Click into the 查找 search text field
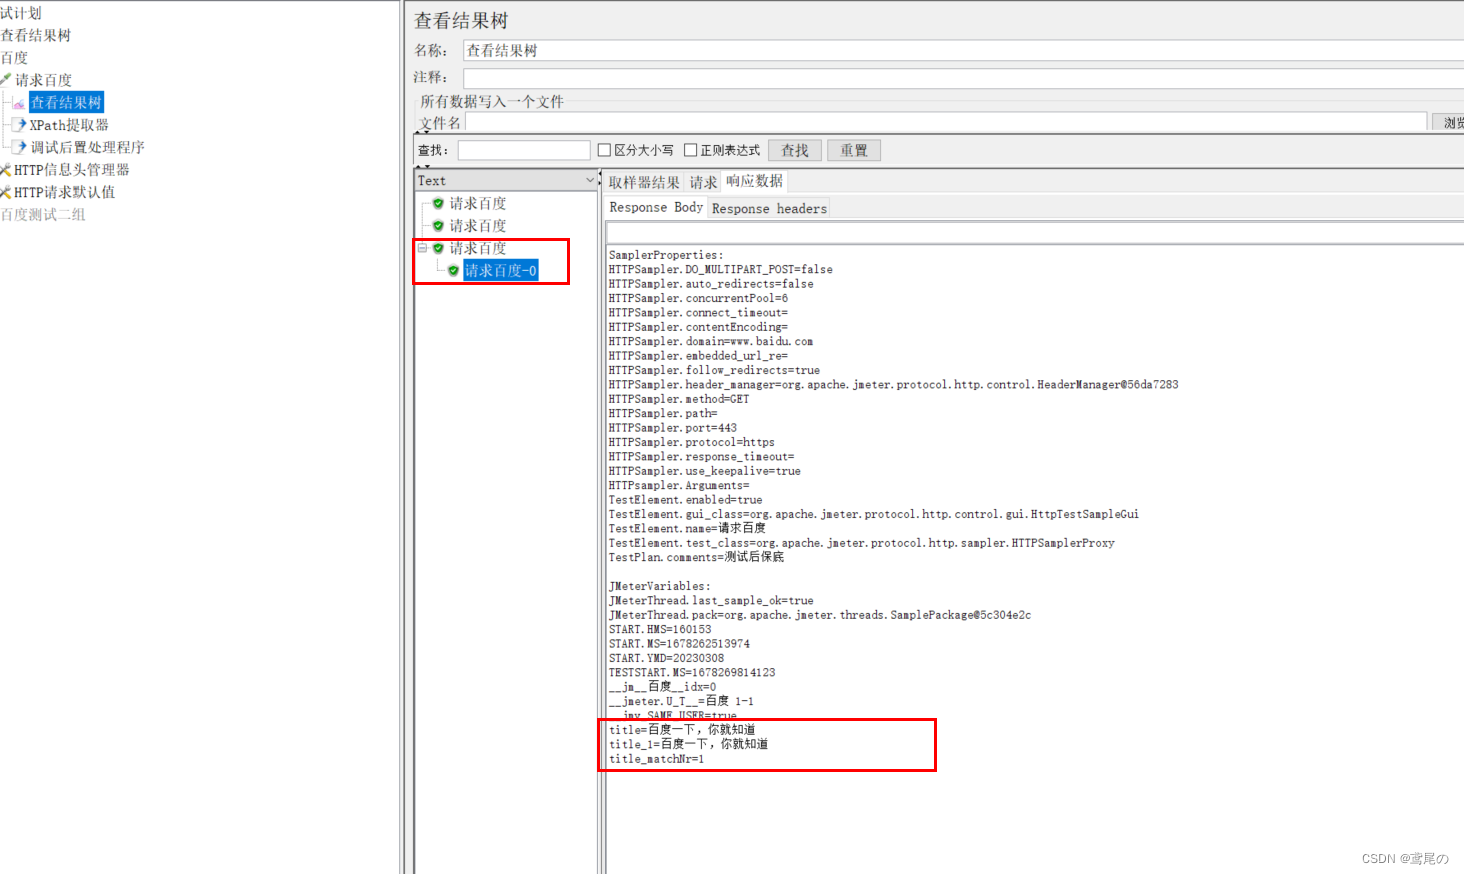The image size is (1464, 874). coord(524,150)
